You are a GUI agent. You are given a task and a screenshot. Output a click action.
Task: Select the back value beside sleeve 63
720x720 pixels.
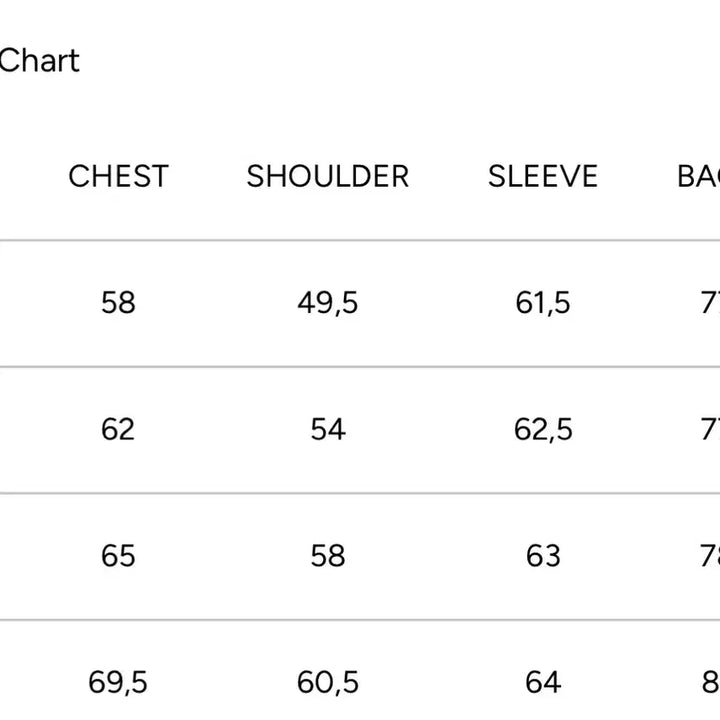click(x=709, y=555)
